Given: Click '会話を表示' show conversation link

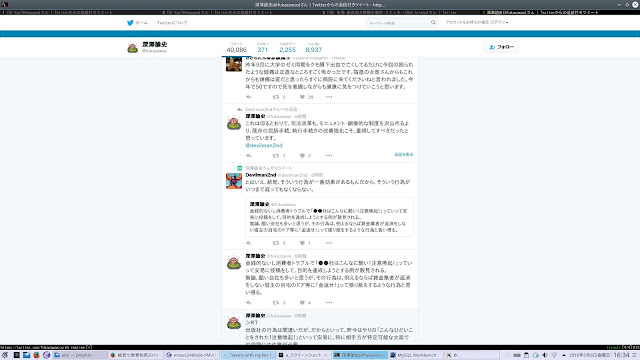Looking at the screenshot, I should (x=404, y=155).
